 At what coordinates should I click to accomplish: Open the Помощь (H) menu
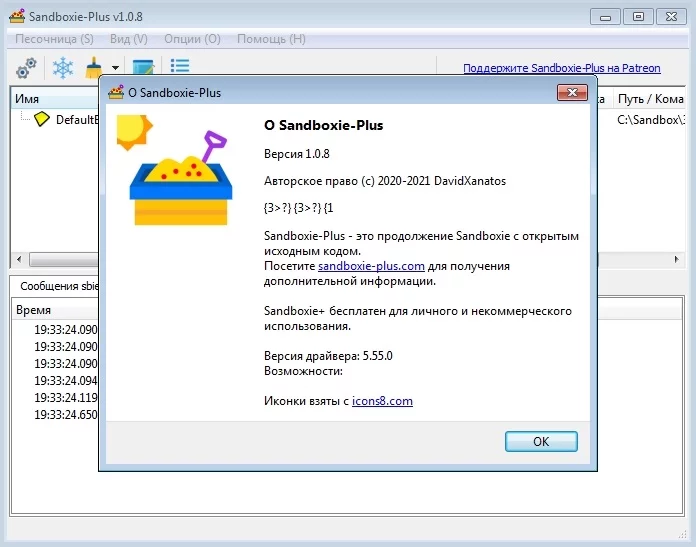271,39
